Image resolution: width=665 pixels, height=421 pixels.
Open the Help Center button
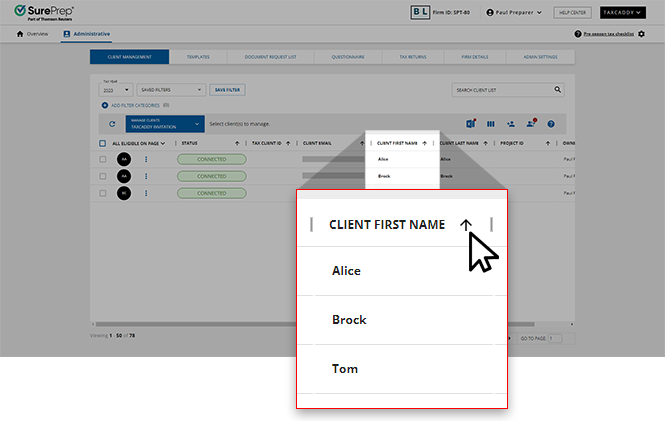coord(572,13)
